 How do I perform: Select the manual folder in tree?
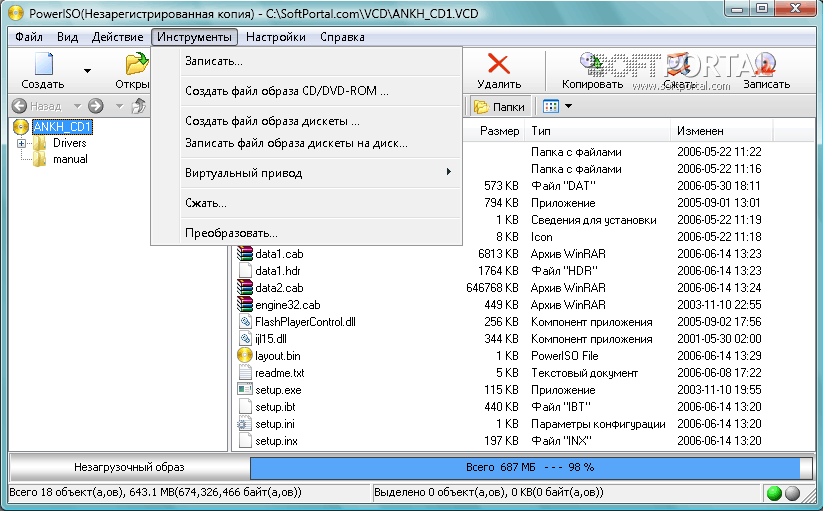(x=70, y=159)
